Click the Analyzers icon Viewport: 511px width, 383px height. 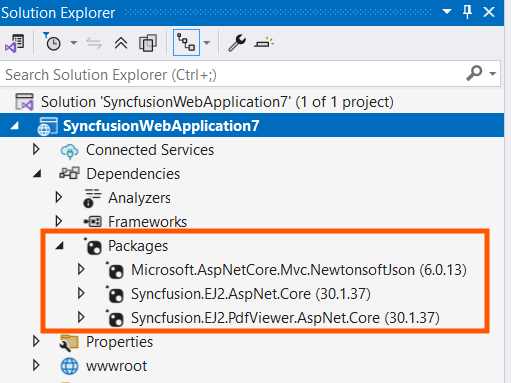tap(92, 198)
